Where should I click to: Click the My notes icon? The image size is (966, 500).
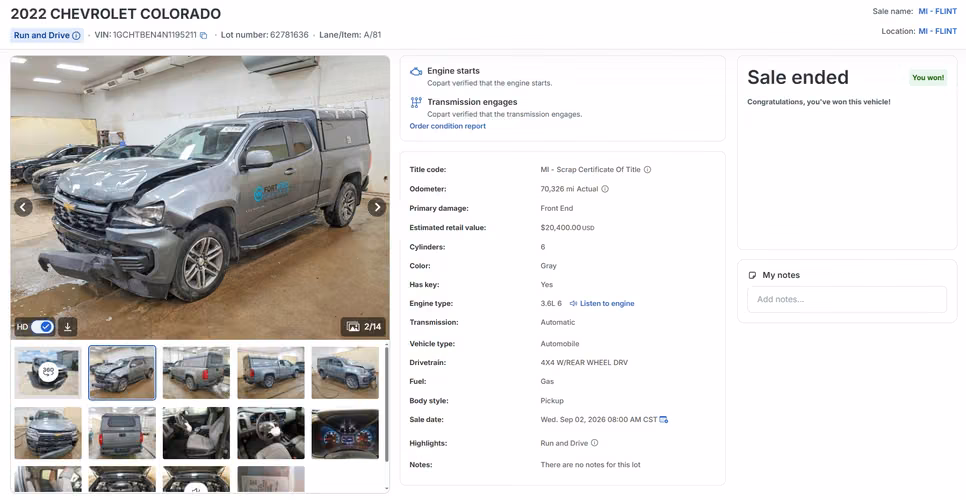752,275
